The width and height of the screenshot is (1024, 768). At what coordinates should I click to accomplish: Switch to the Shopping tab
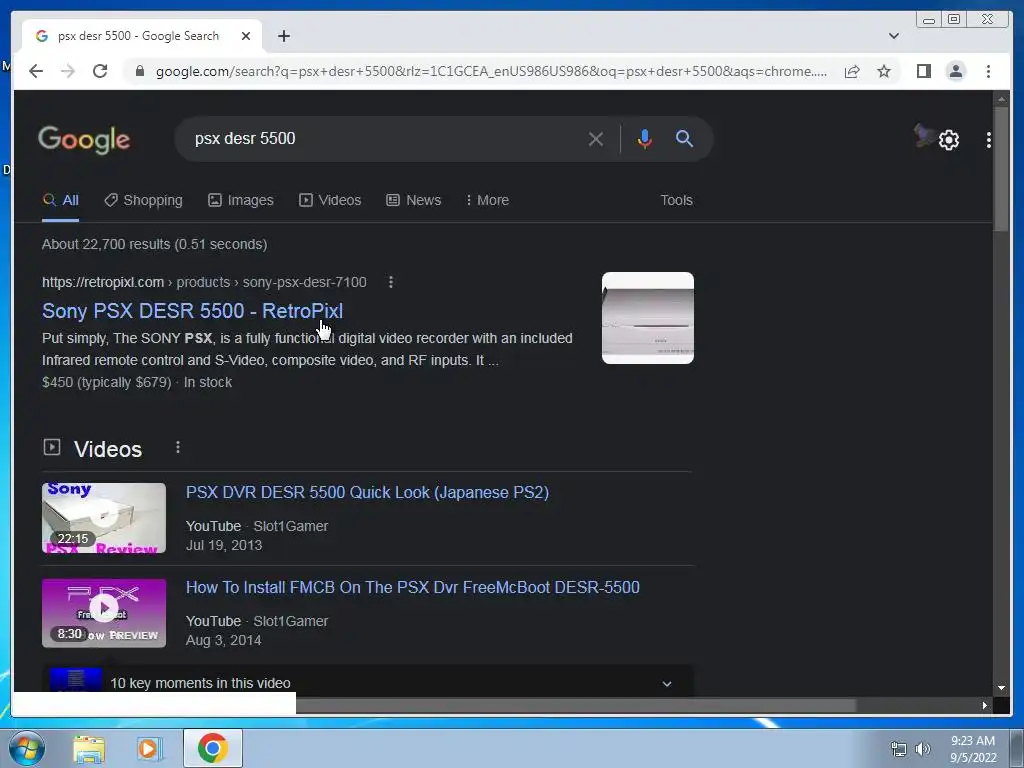coord(144,200)
